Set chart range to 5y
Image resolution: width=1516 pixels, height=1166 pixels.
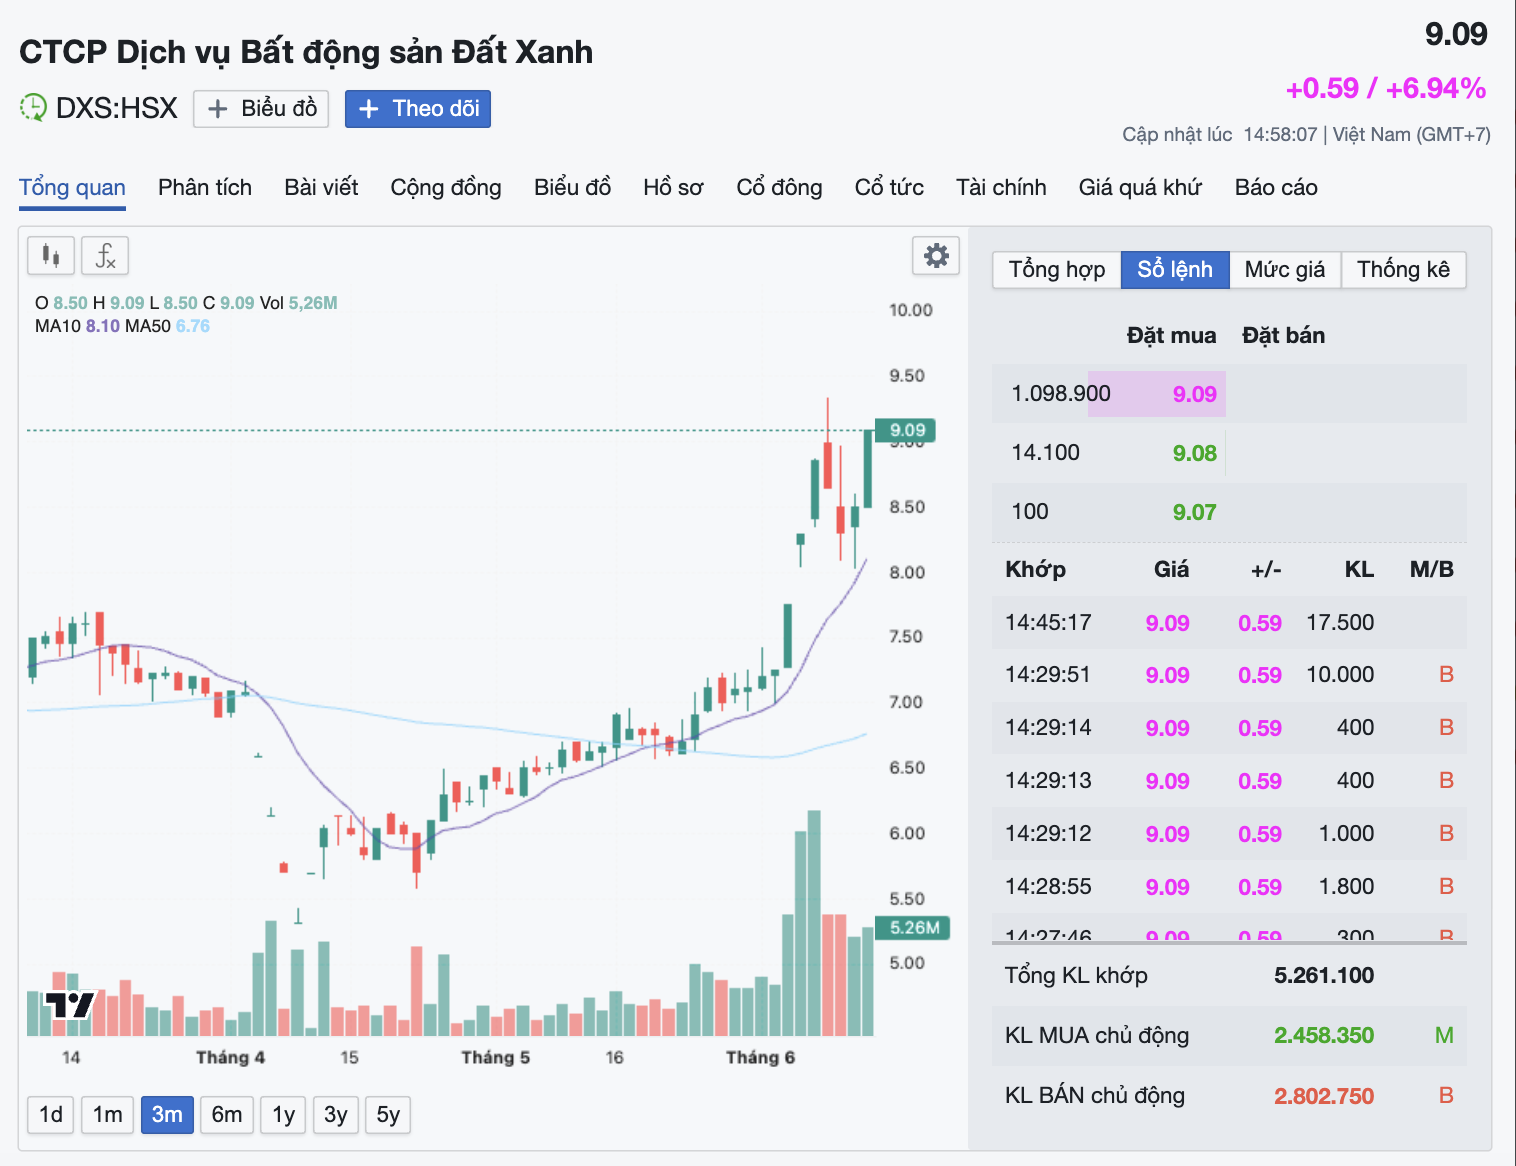[x=388, y=1115]
